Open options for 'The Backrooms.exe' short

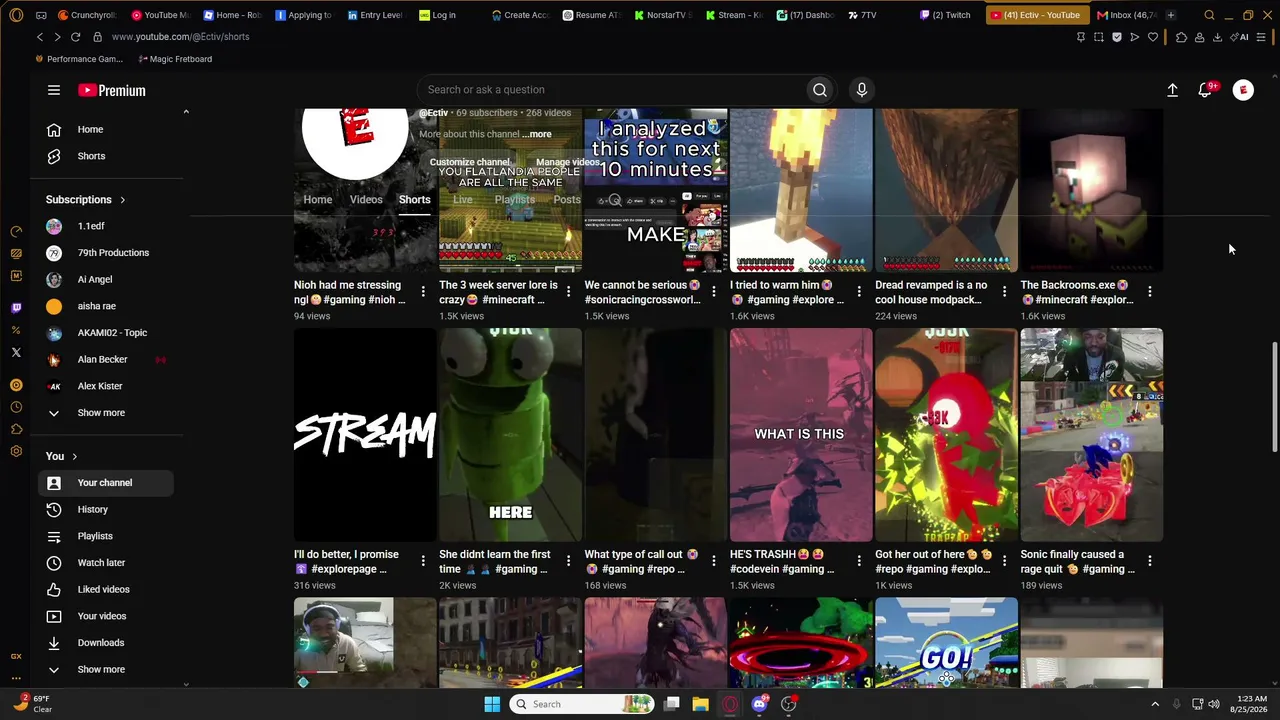click(x=1150, y=292)
